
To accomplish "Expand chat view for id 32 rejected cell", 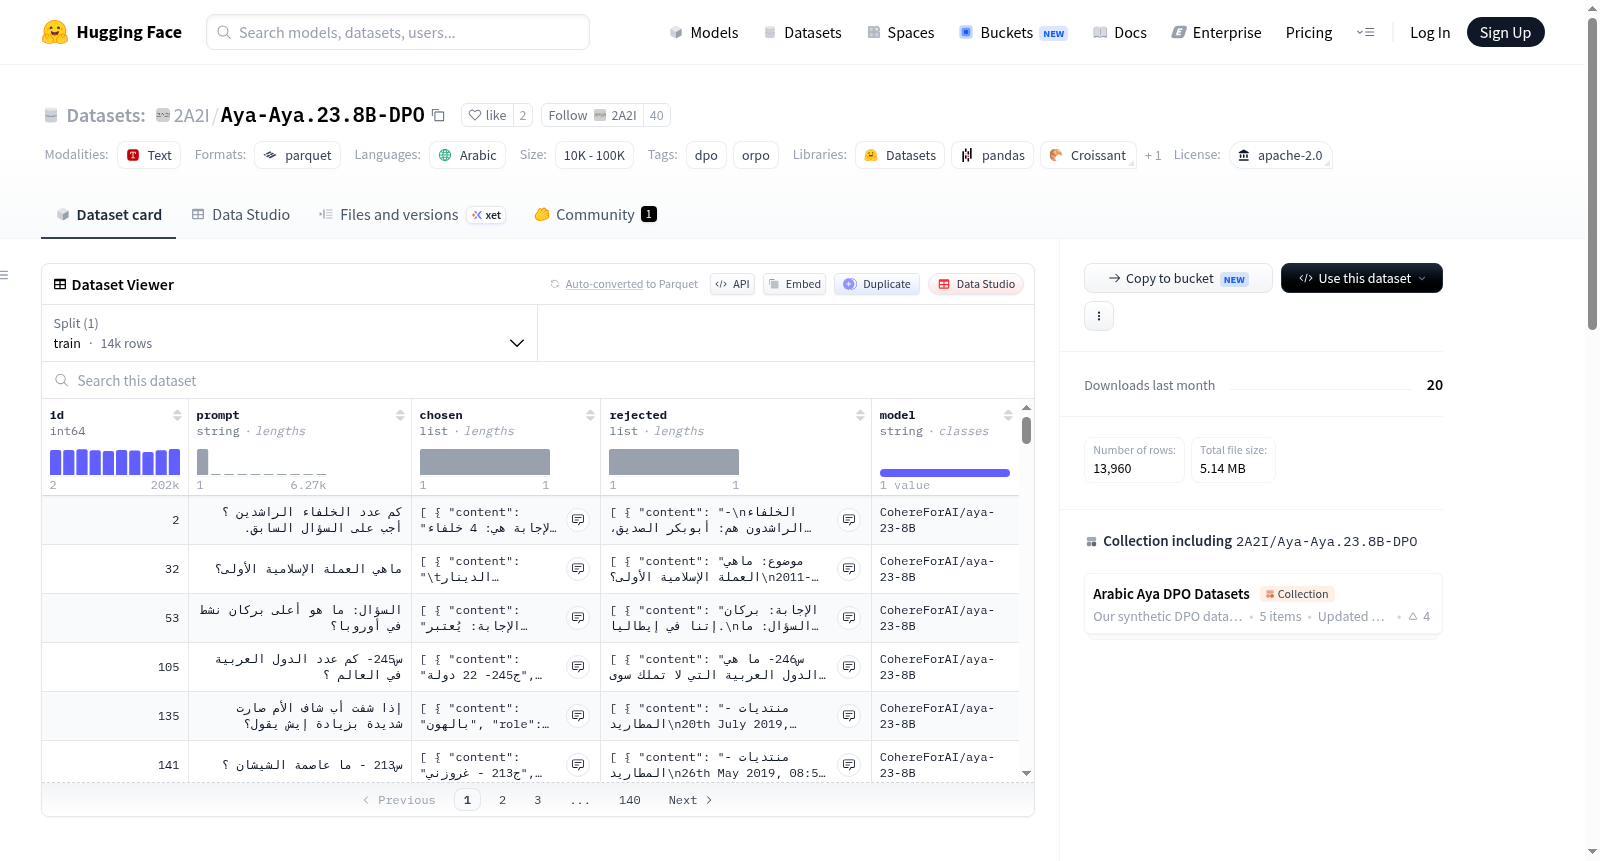I will (849, 569).
